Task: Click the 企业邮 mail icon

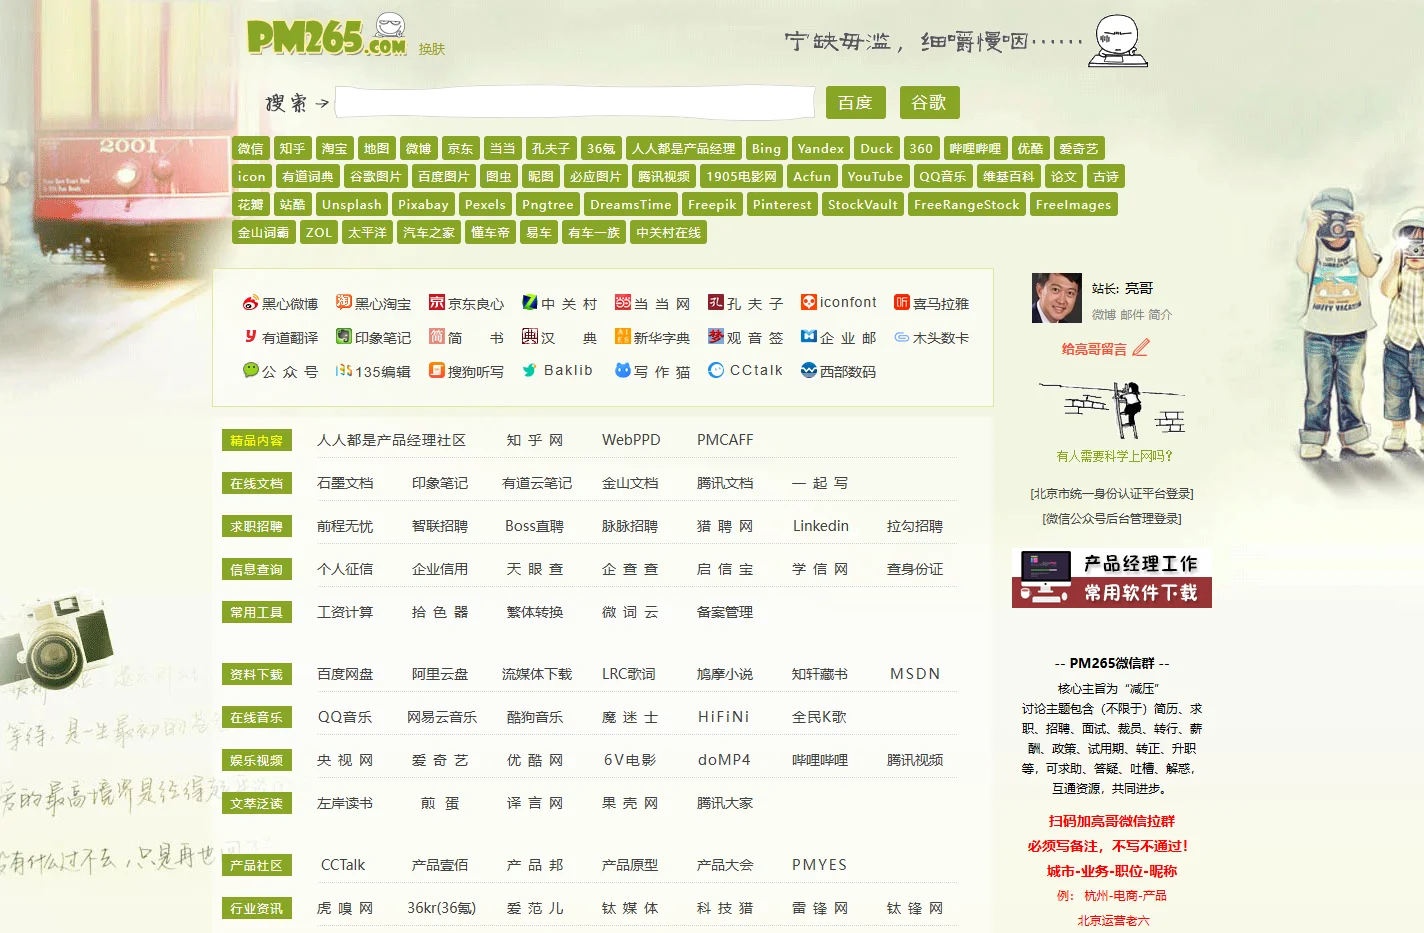Action: pyautogui.click(x=809, y=336)
